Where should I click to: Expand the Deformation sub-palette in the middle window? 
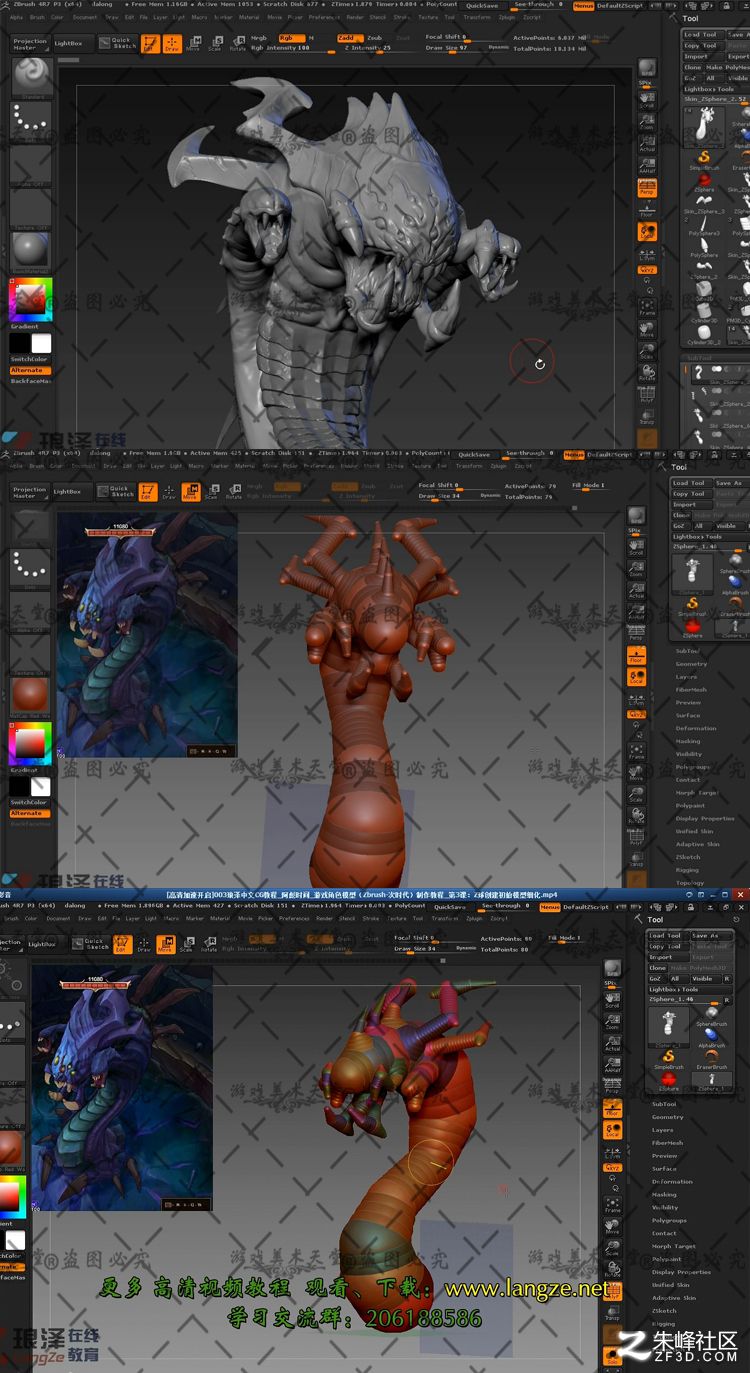(696, 728)
